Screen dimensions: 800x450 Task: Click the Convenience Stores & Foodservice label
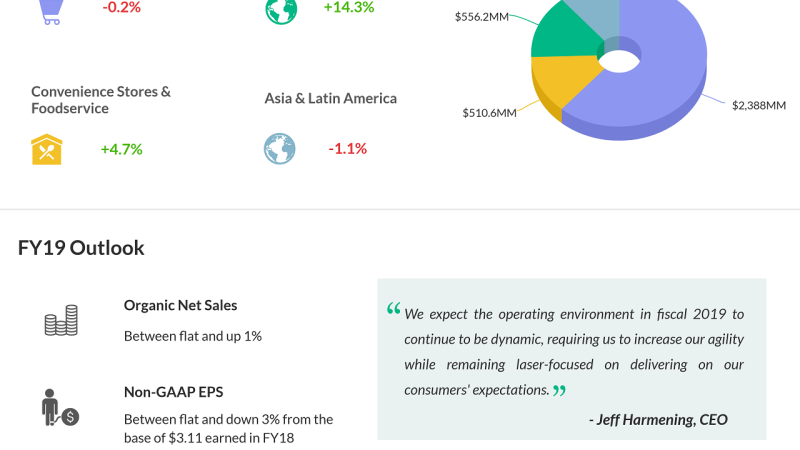click(101, 99)
